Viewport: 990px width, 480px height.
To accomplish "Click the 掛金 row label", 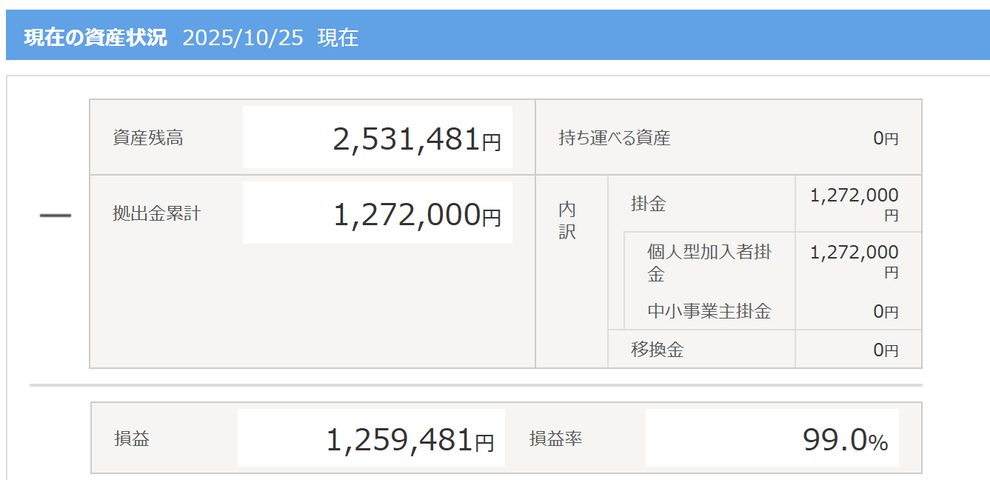I will [x=648, y=204].
